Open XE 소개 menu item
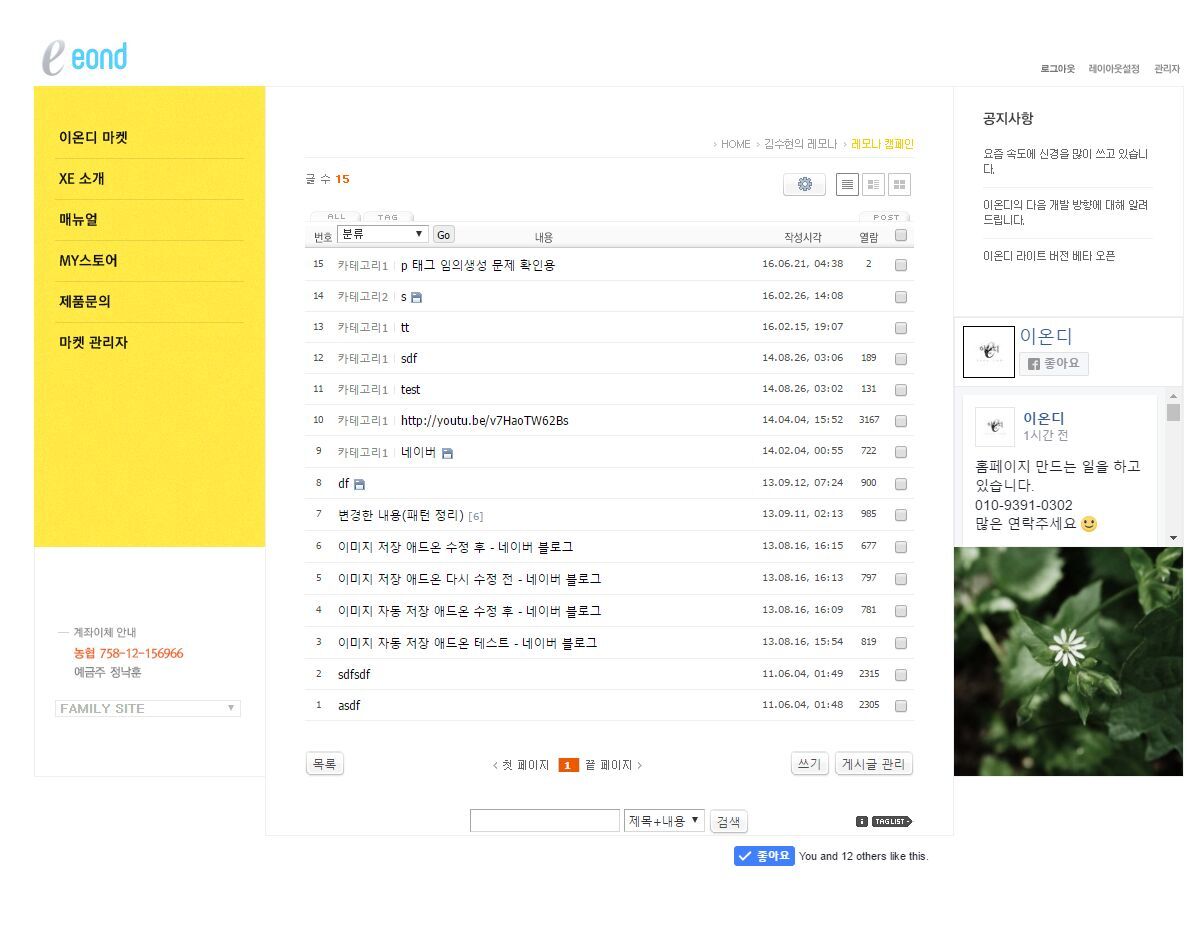This screenshot has width=1203, height=936. pyautogui.click(x=81, y=179)
